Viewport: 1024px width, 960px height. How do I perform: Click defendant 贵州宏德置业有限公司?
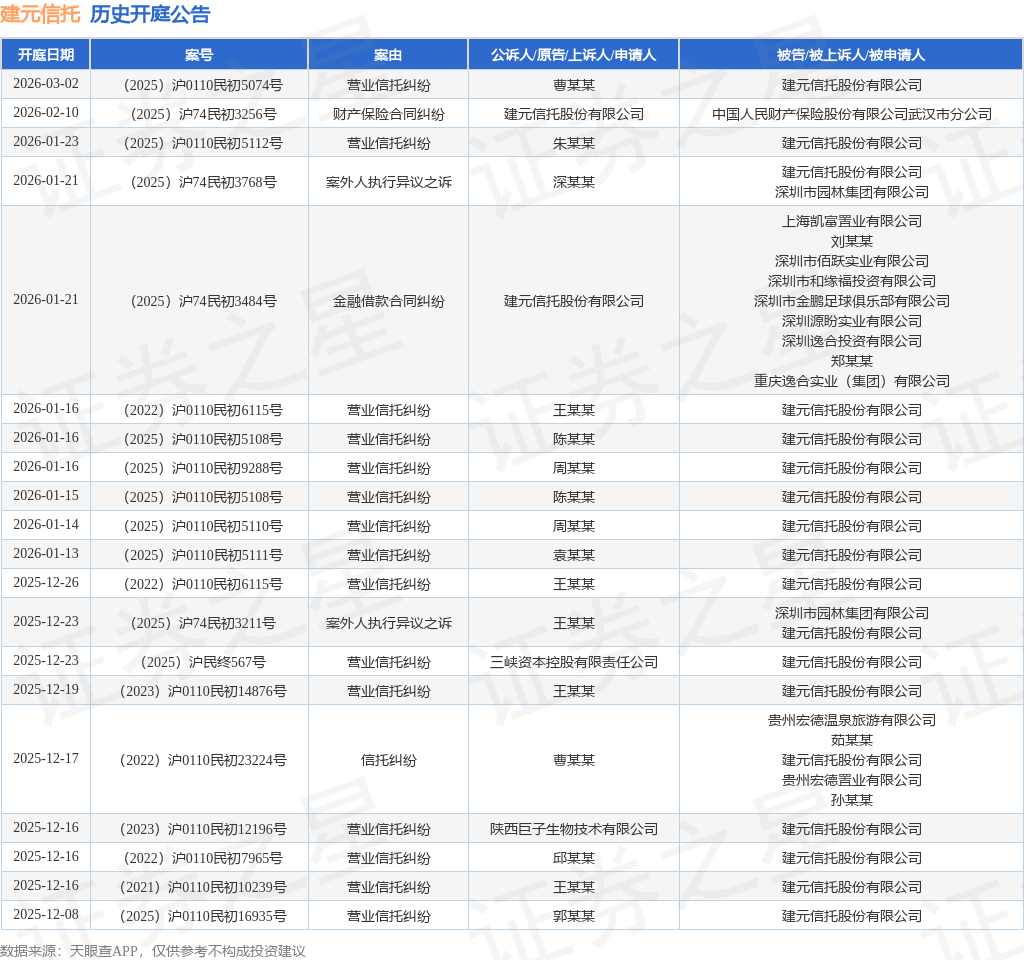(x=852, y=780)
